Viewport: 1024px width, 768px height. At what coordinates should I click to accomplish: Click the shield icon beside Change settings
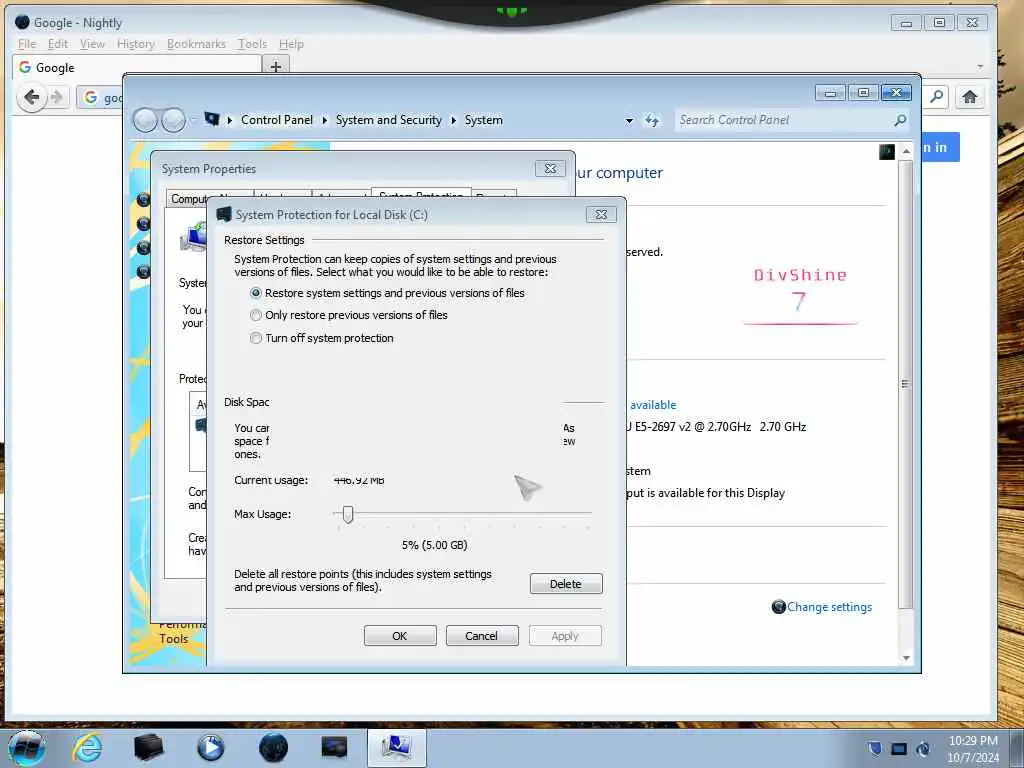(x=778, y=607)
